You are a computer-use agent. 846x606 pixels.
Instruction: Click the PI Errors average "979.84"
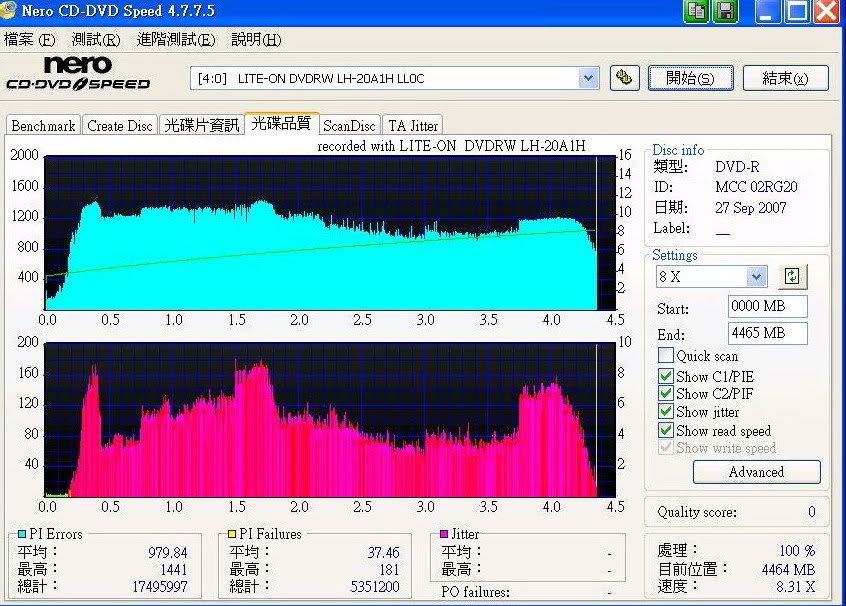(x=167, y=553)
